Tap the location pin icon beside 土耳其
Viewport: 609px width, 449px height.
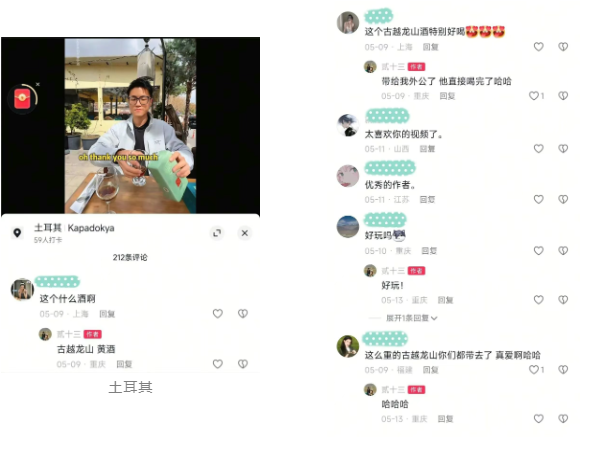(17, 233)
